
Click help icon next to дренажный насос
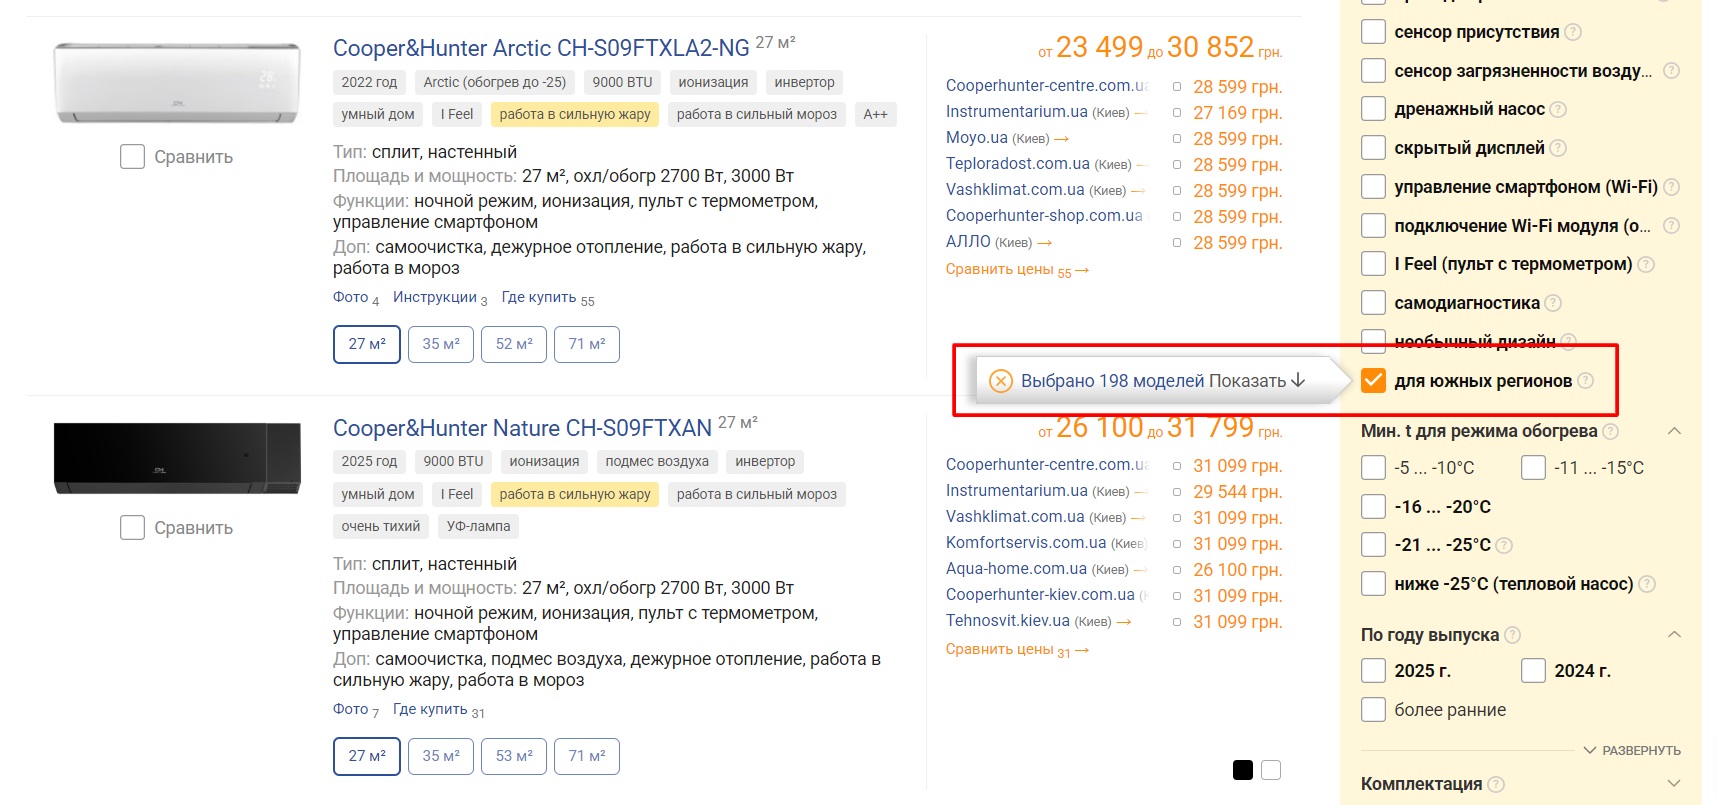[1558, 109]
